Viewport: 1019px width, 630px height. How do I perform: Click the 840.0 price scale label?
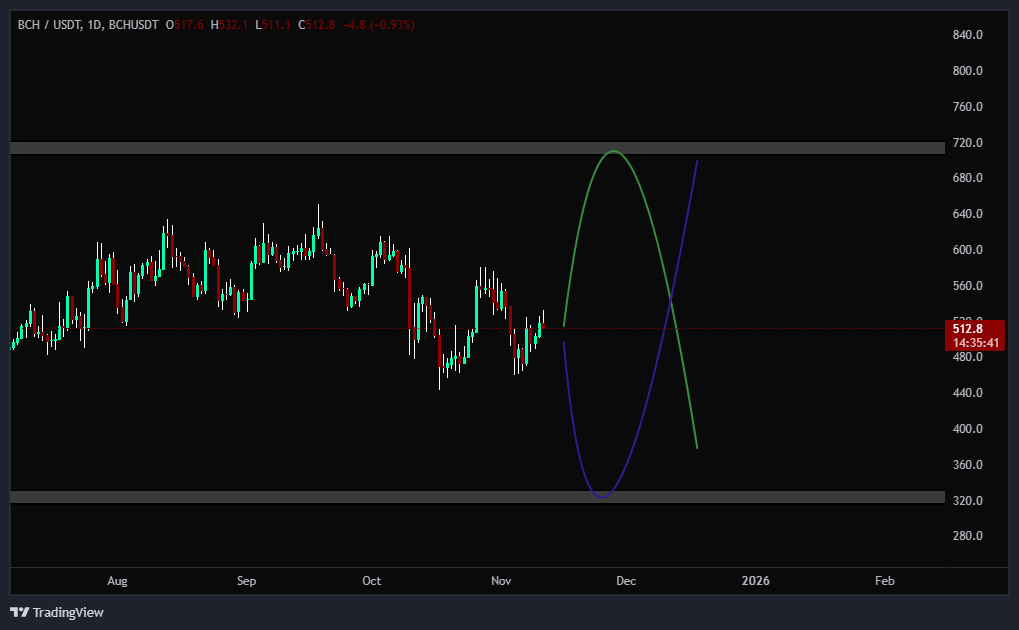[x=968, y=35]
